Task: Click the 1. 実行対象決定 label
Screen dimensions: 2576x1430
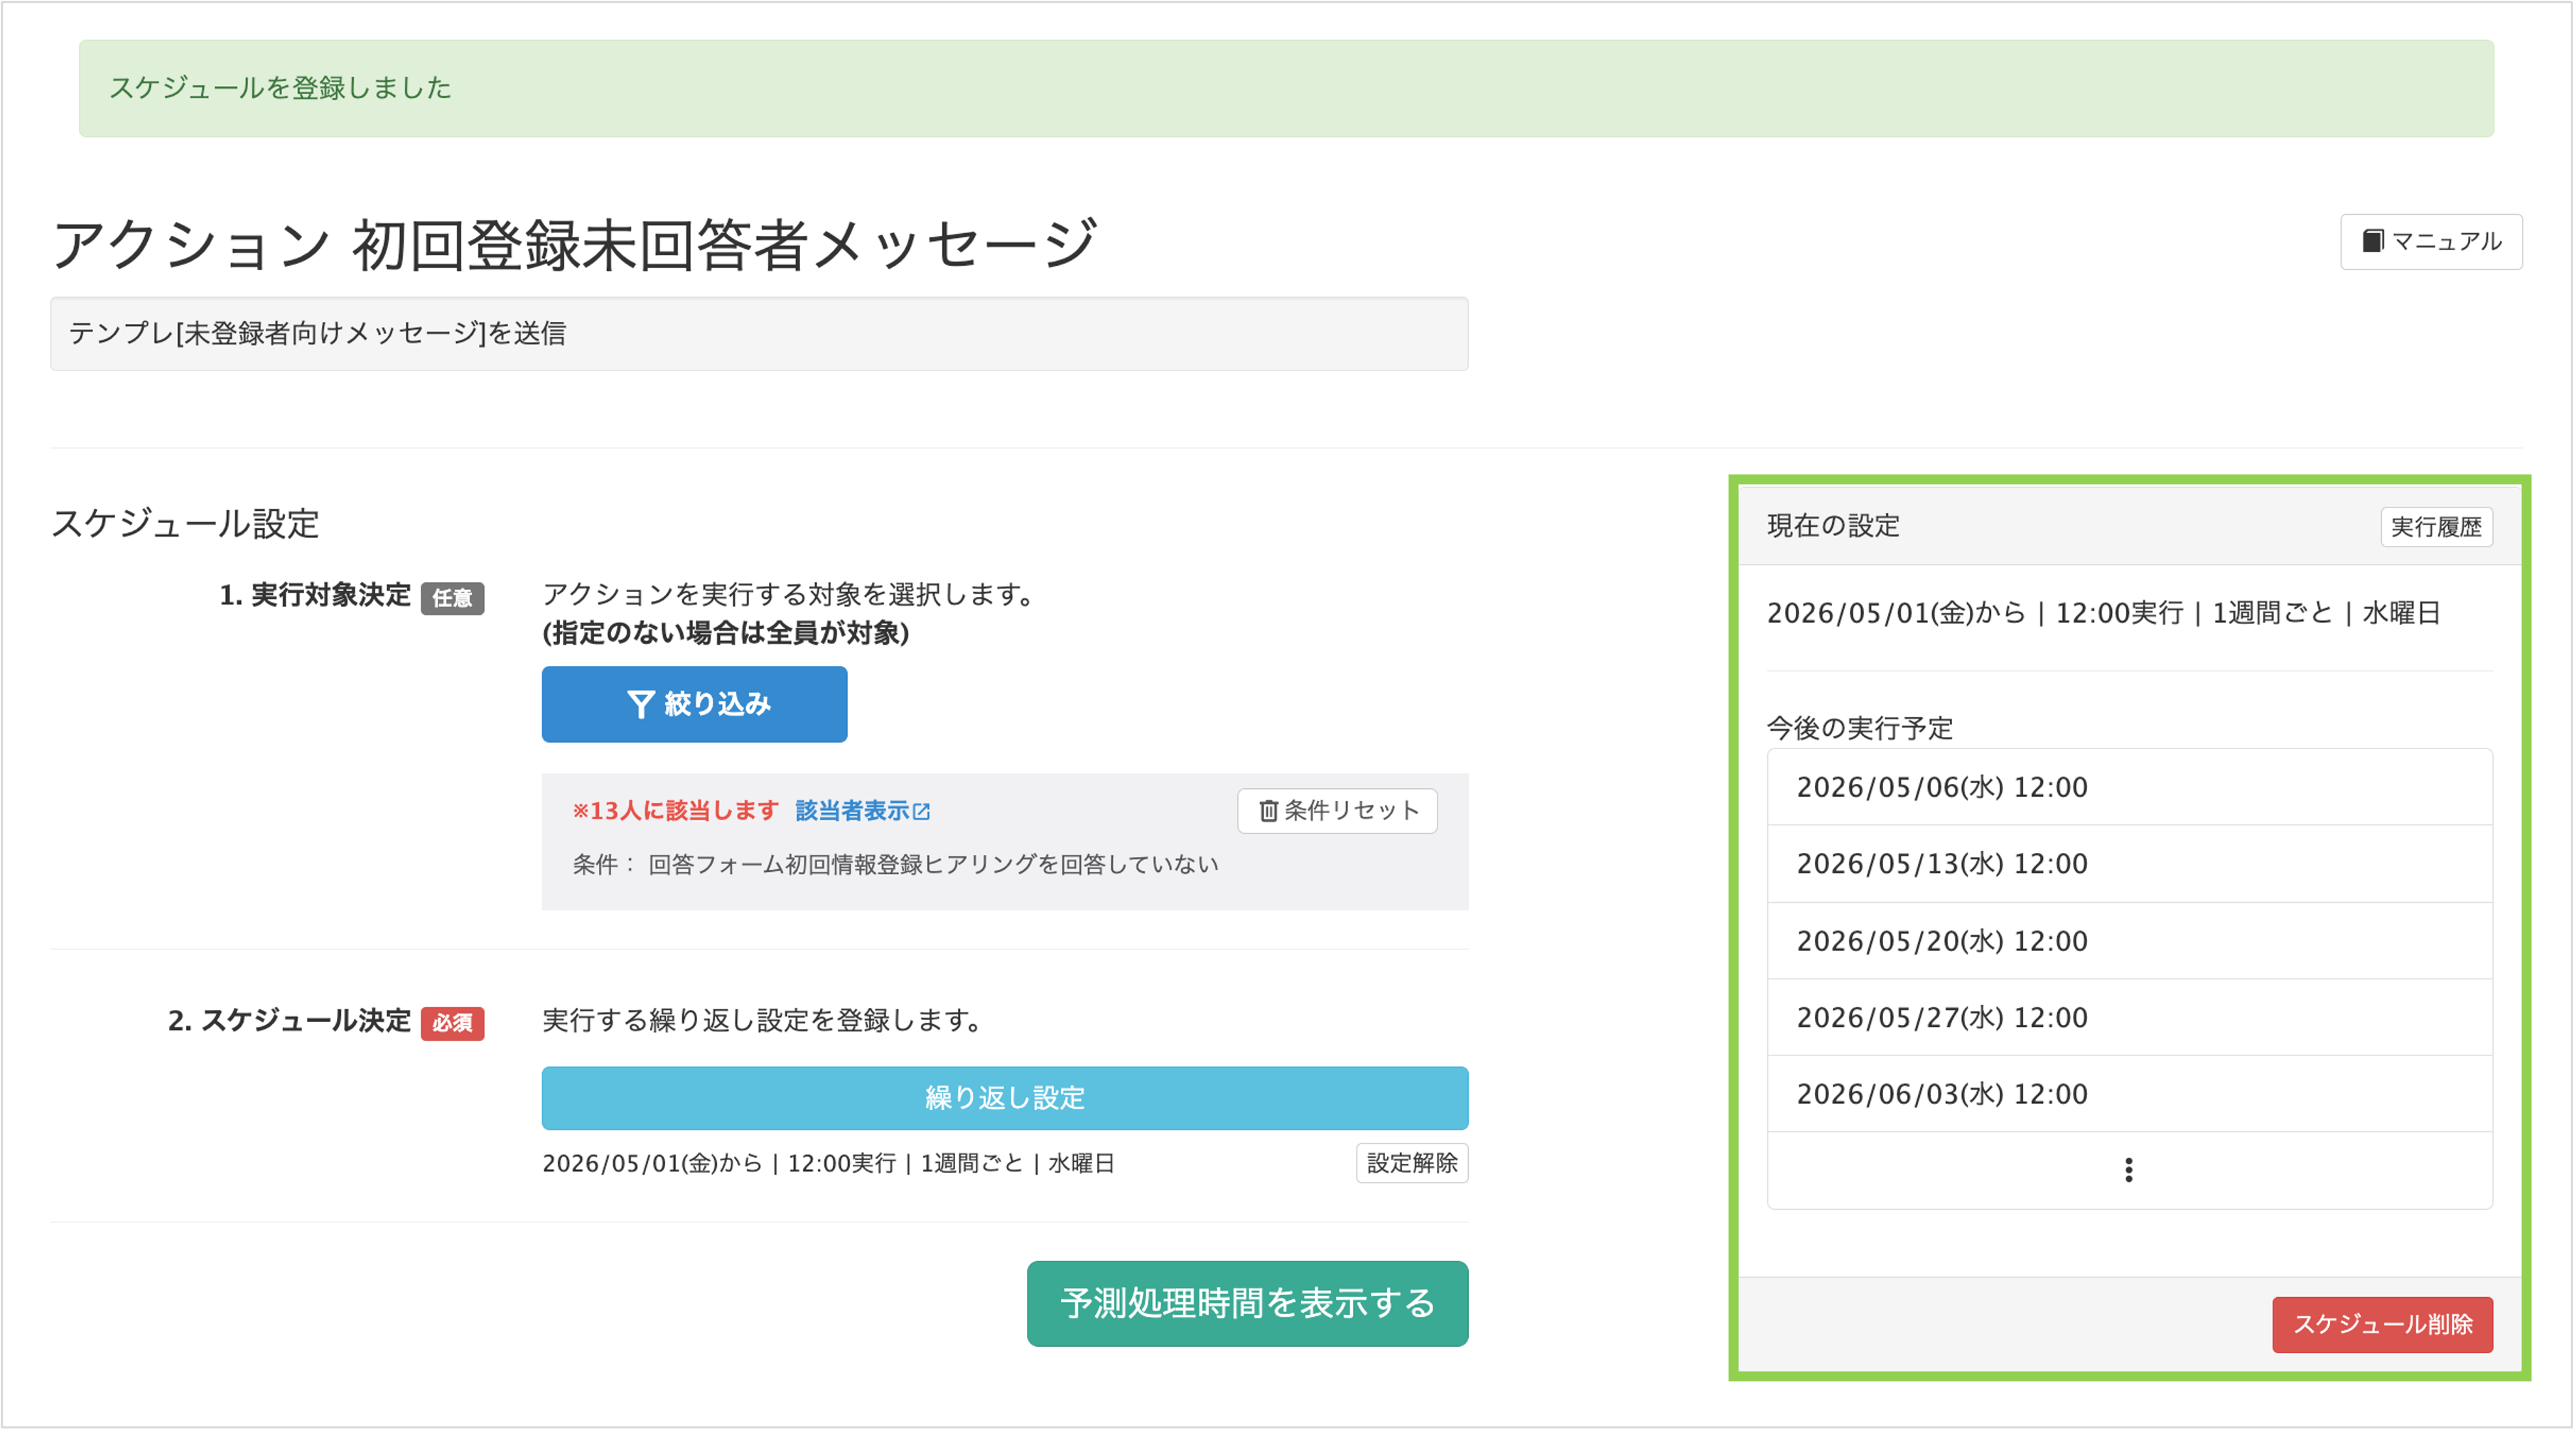Action: (315, 595)
